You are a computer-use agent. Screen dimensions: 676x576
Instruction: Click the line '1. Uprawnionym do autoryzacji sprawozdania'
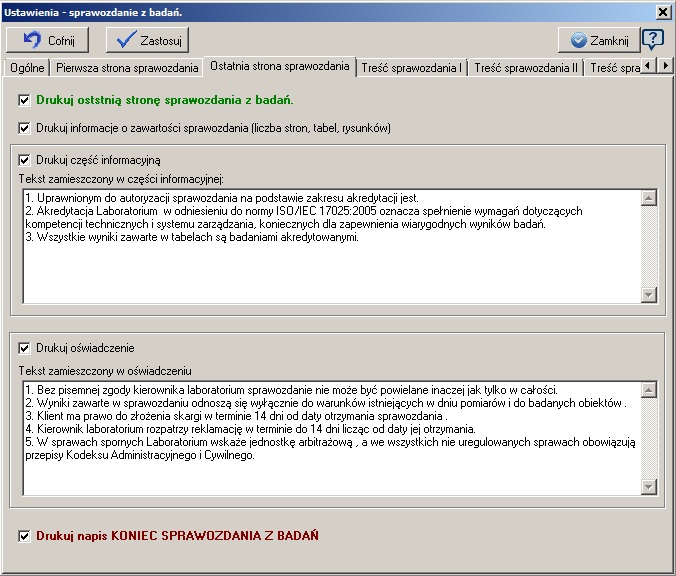click(x=222, y=198)
